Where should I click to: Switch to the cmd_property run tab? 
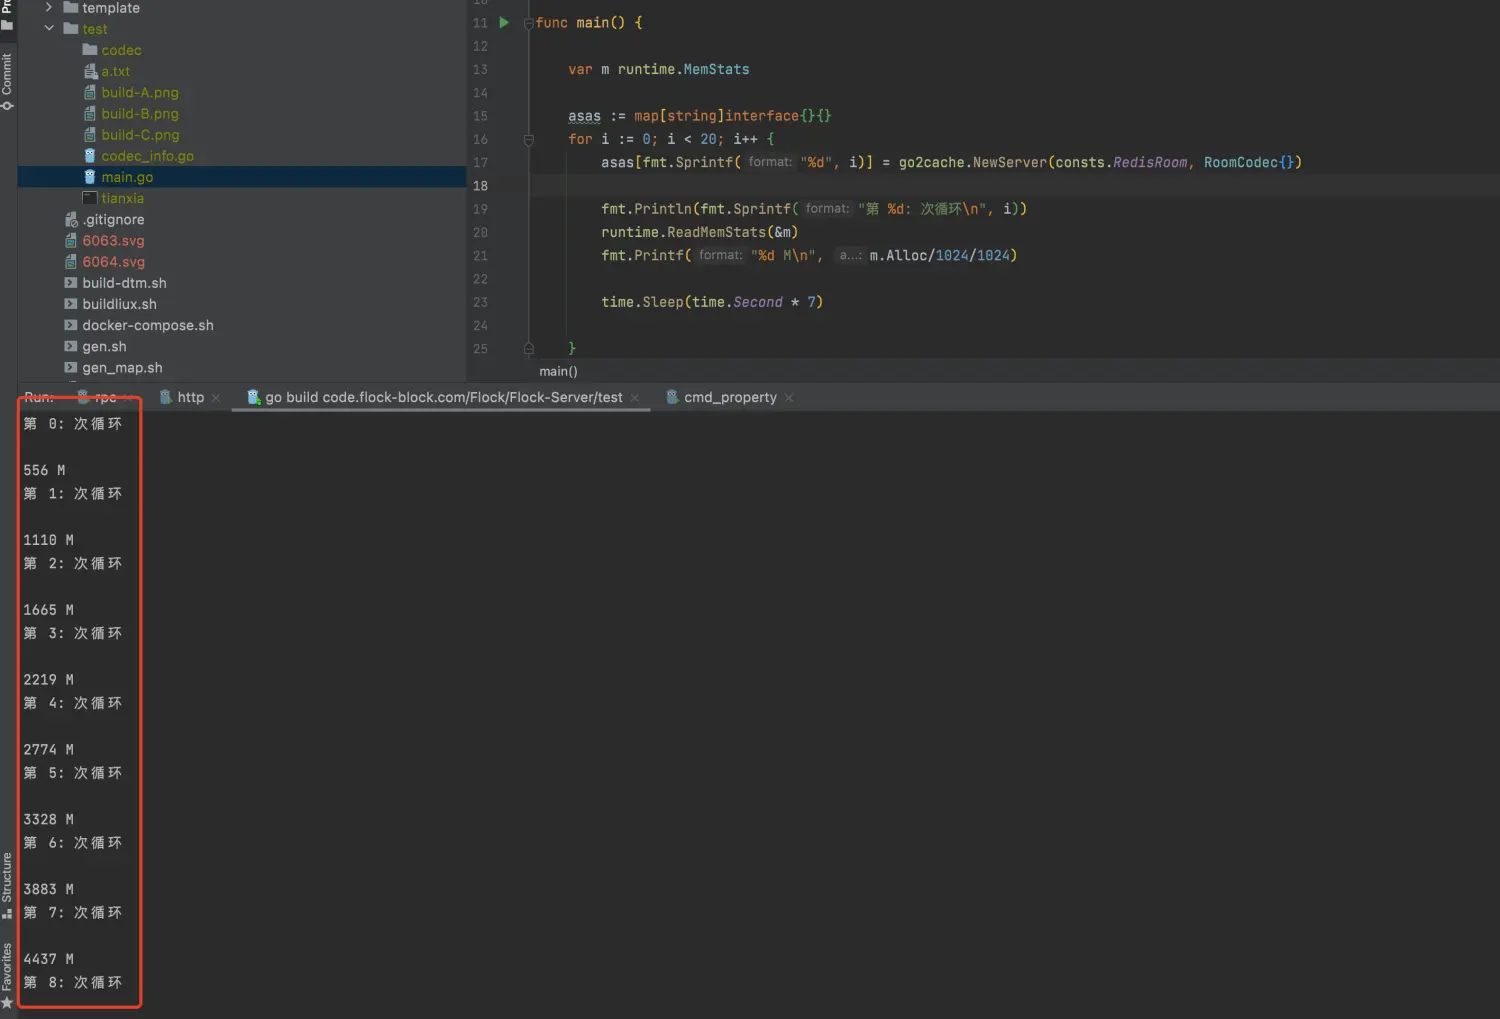click(729, 397)
